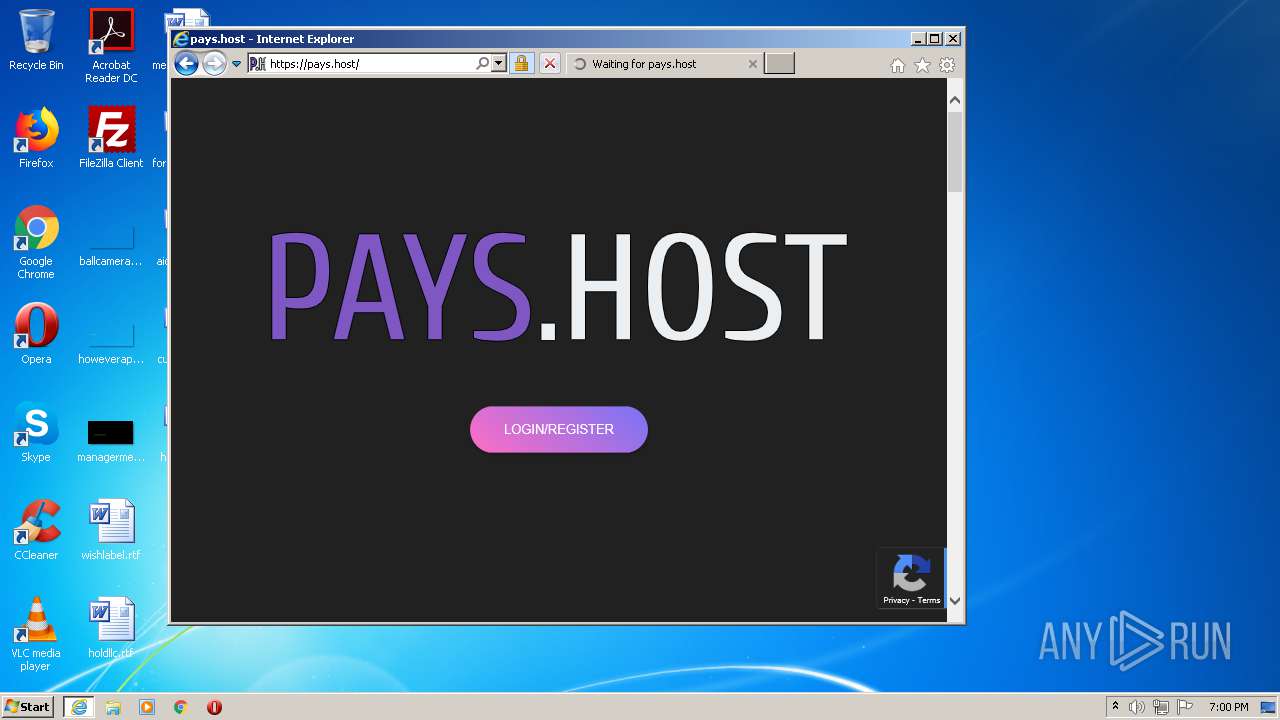Open Windows Explorer from taskbar
The height and width of the screenshot is (720, 1280).
click(113, 707)
